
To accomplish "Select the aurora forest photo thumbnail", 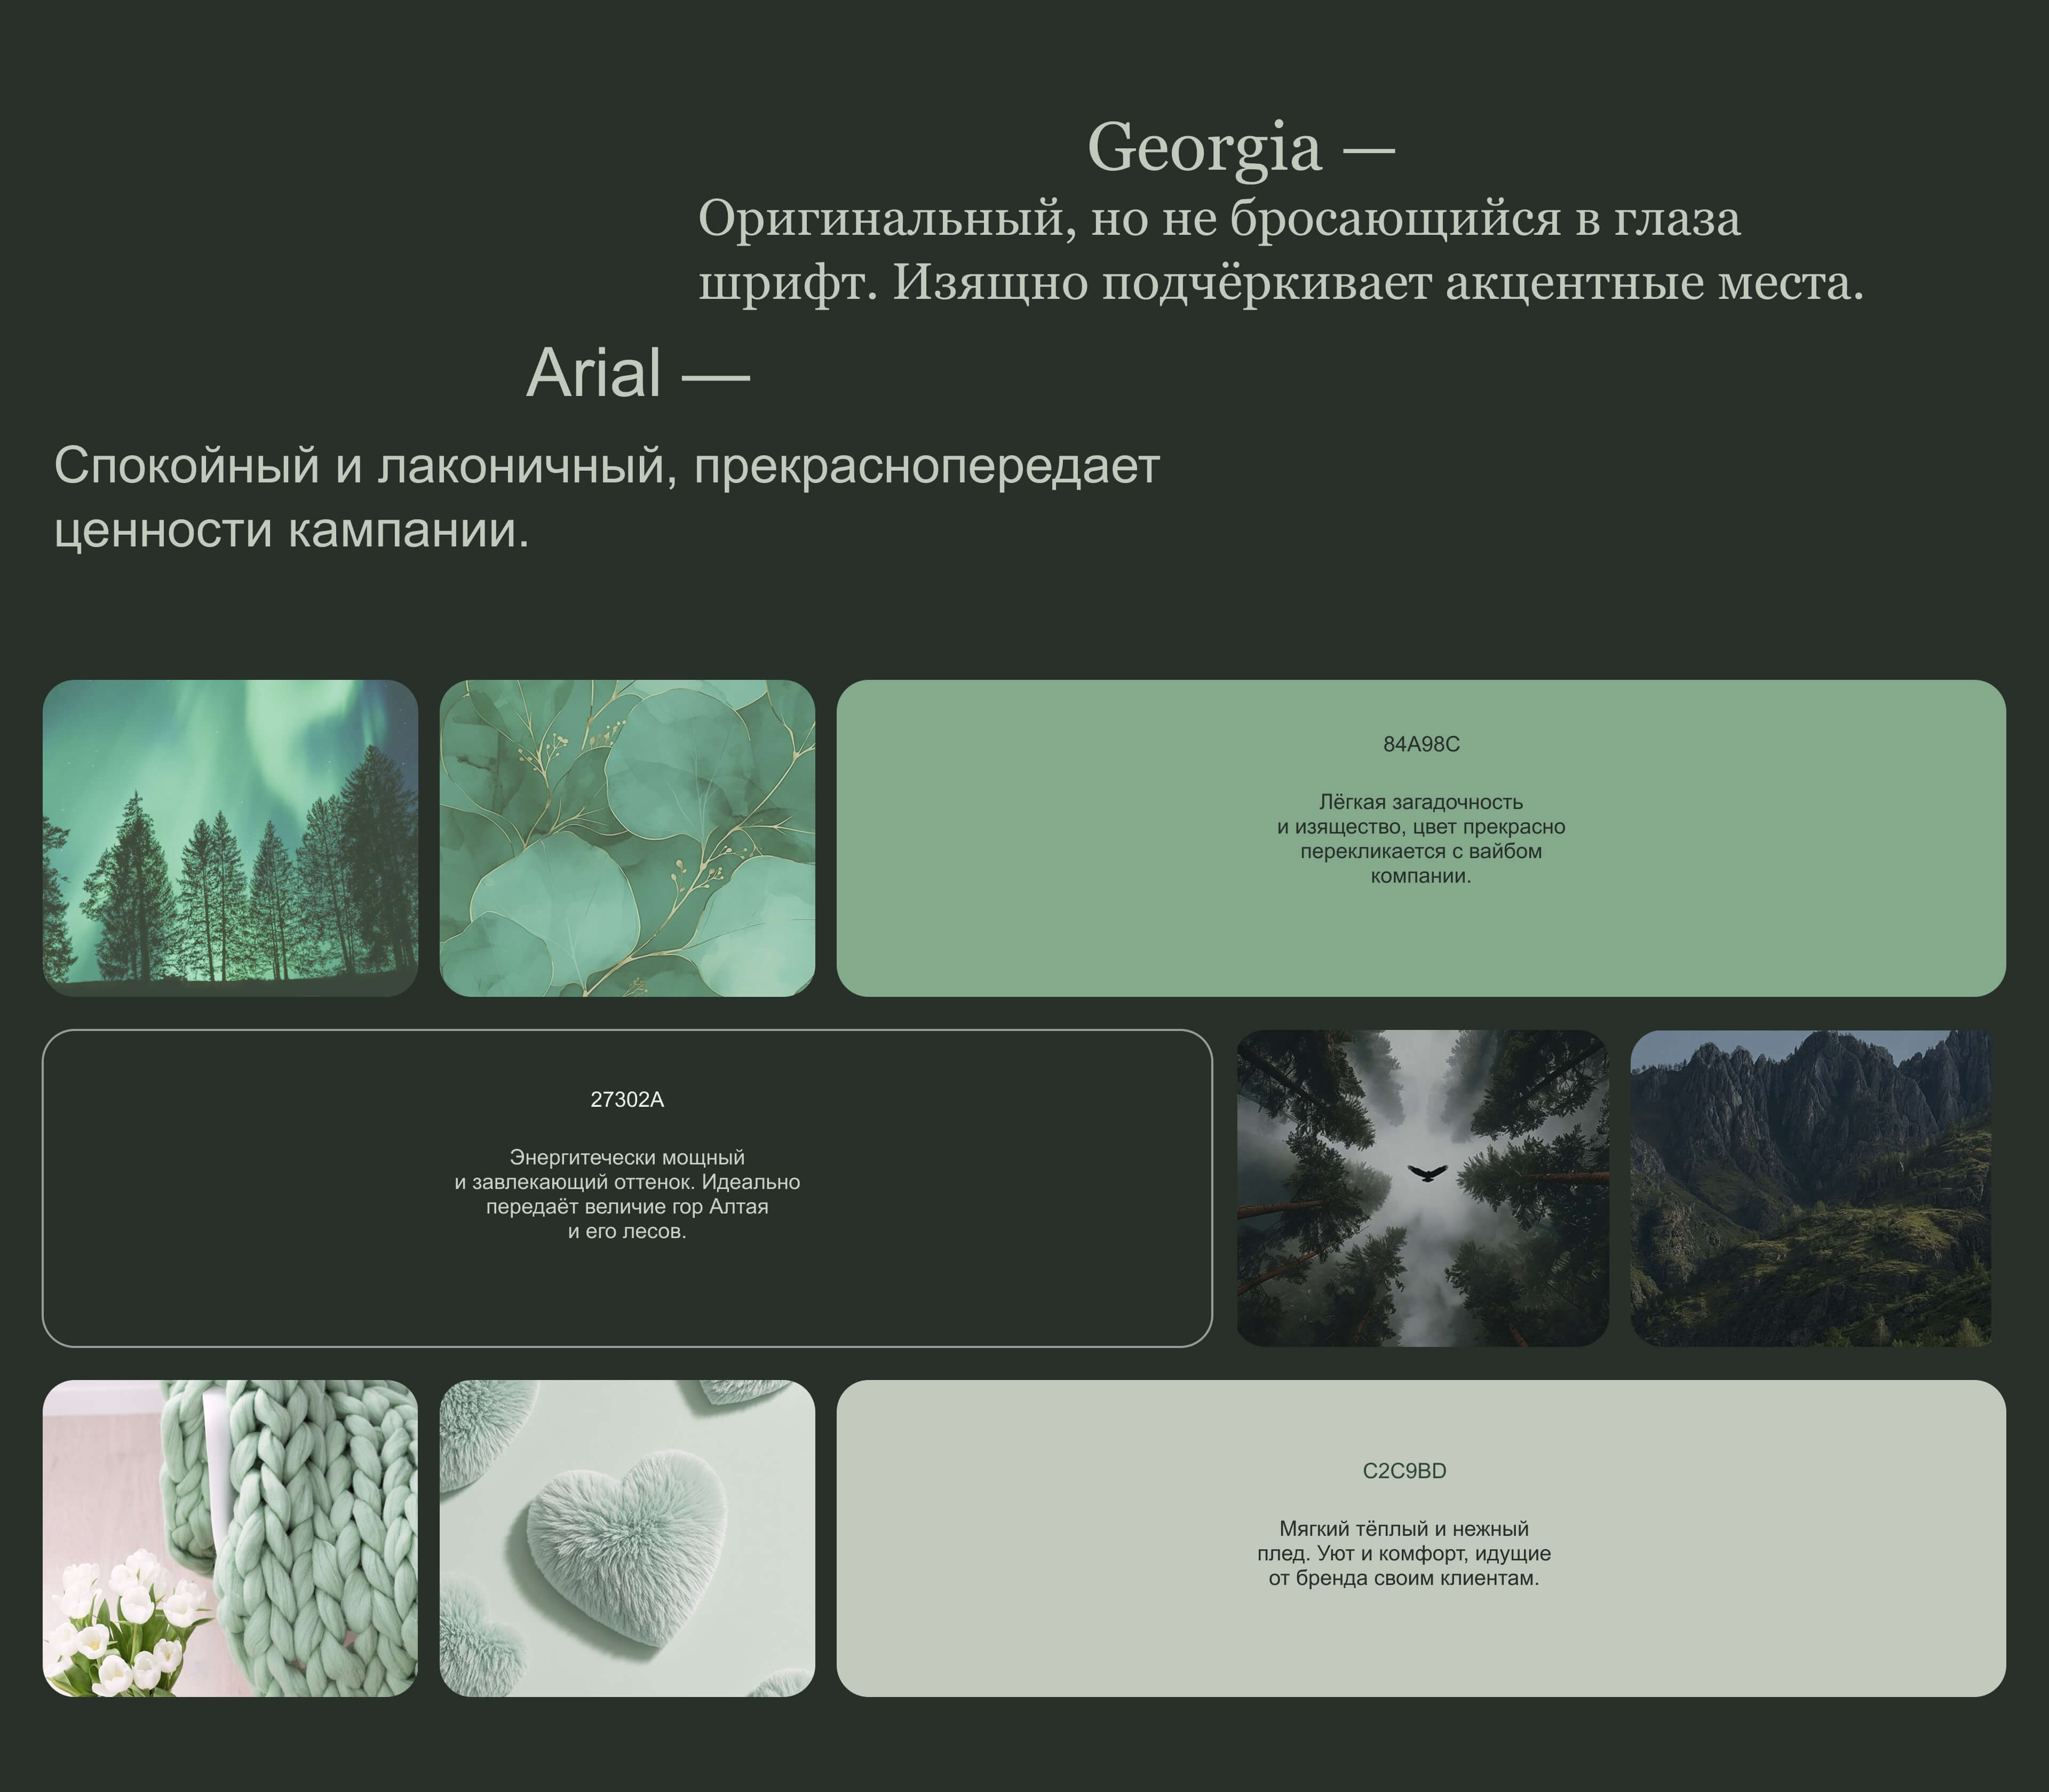I will pos(230,838).
